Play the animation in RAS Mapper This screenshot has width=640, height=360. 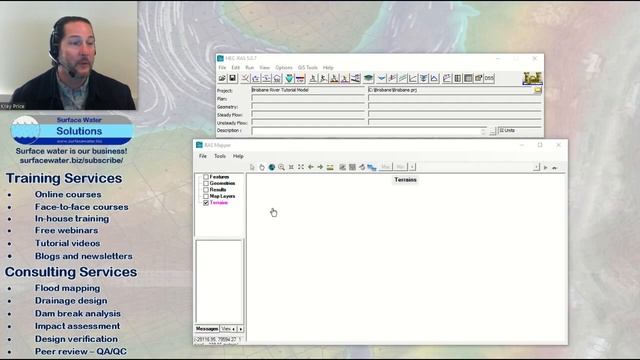[546, 167]
